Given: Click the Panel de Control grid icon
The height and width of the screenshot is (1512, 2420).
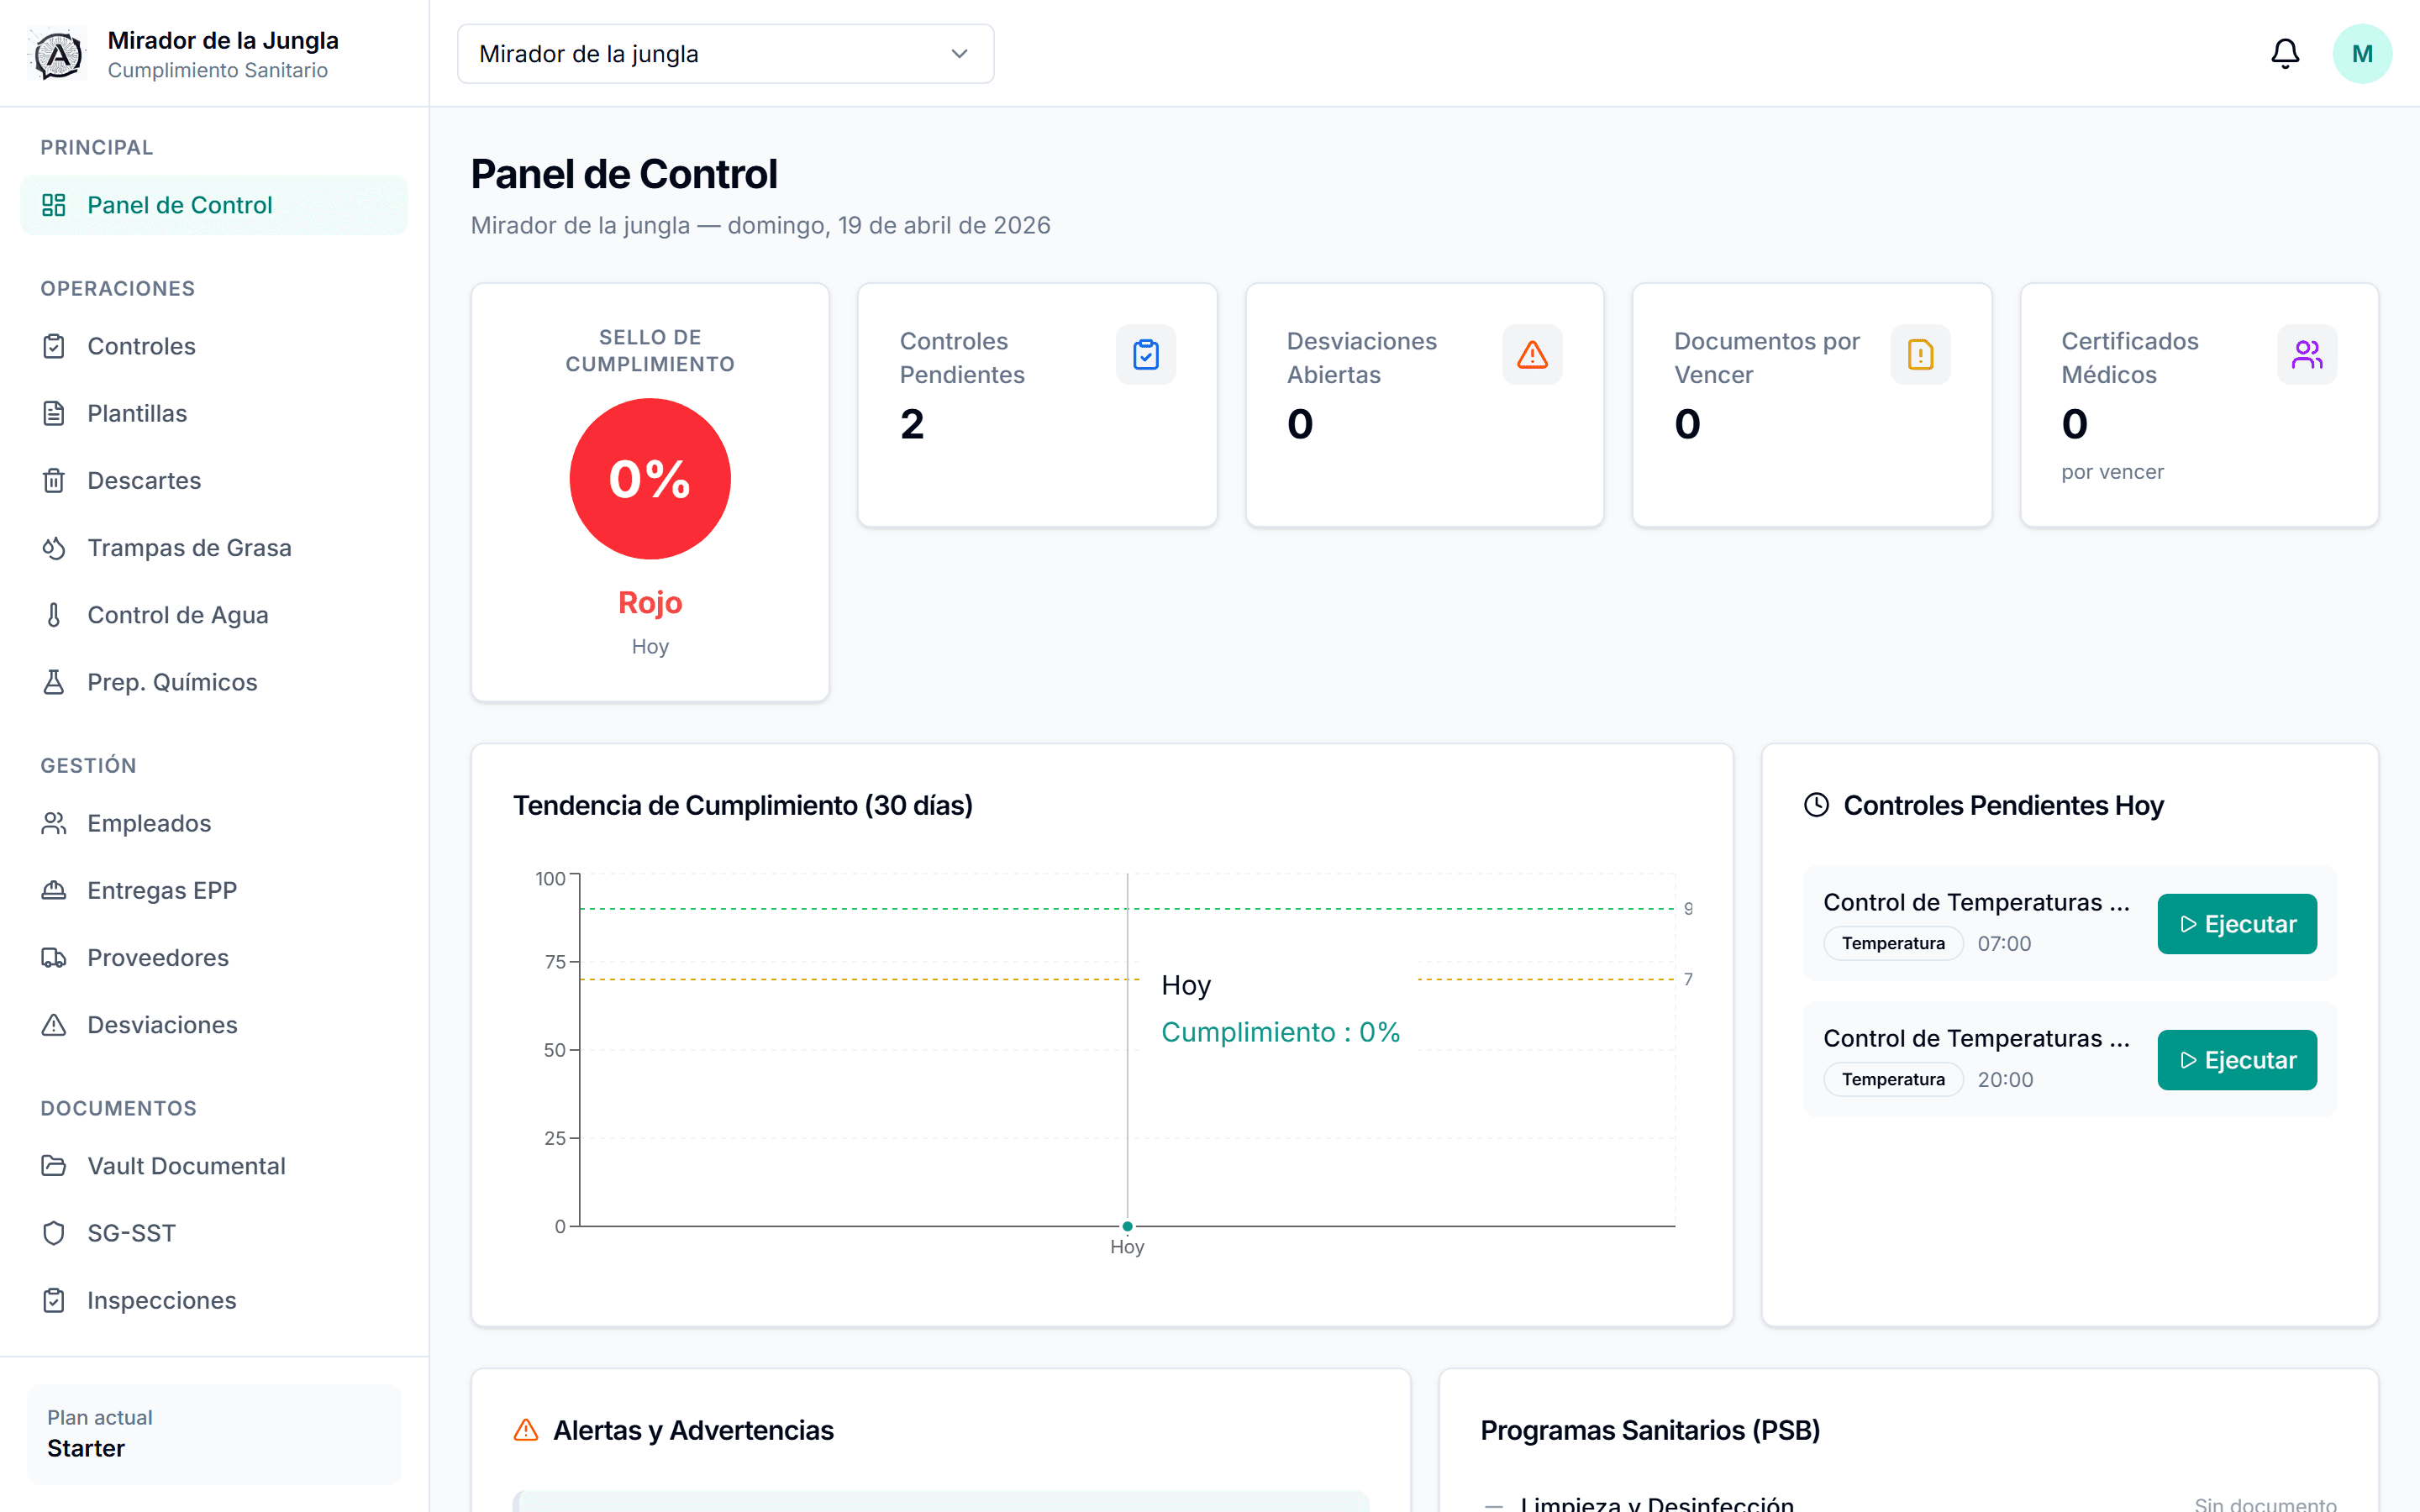Looking at the screenshot, I should coord(54,205).
